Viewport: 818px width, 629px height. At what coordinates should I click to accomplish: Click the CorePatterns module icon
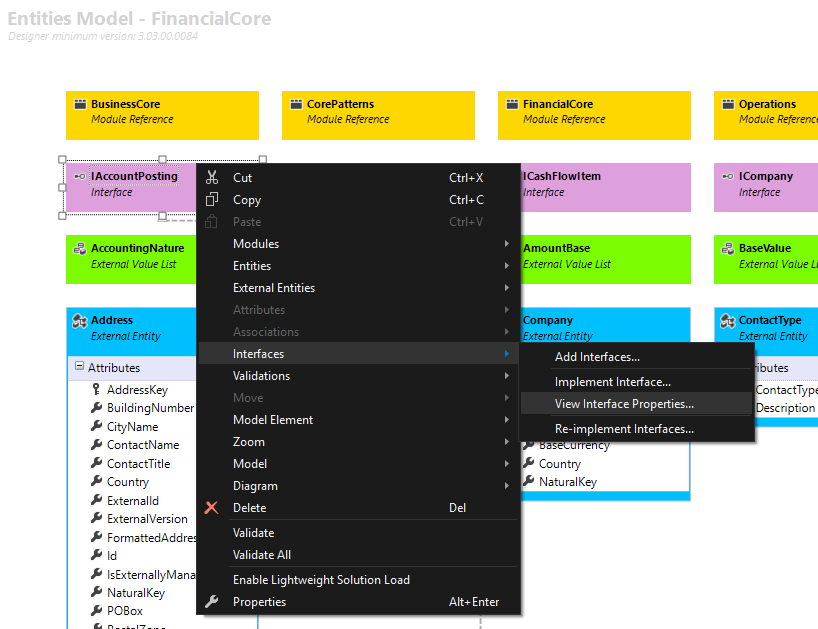point(296,104)
